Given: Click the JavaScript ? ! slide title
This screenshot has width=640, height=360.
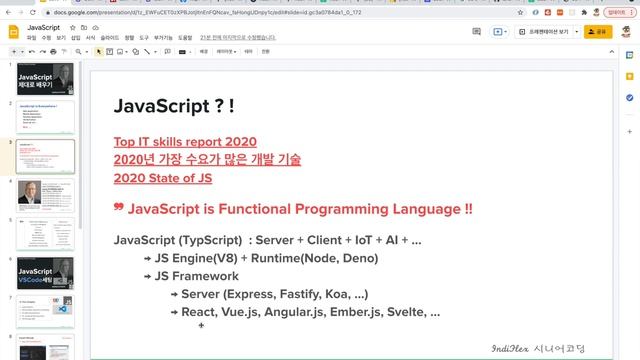Looking at the screenshot, I should (x=174, y=106).
